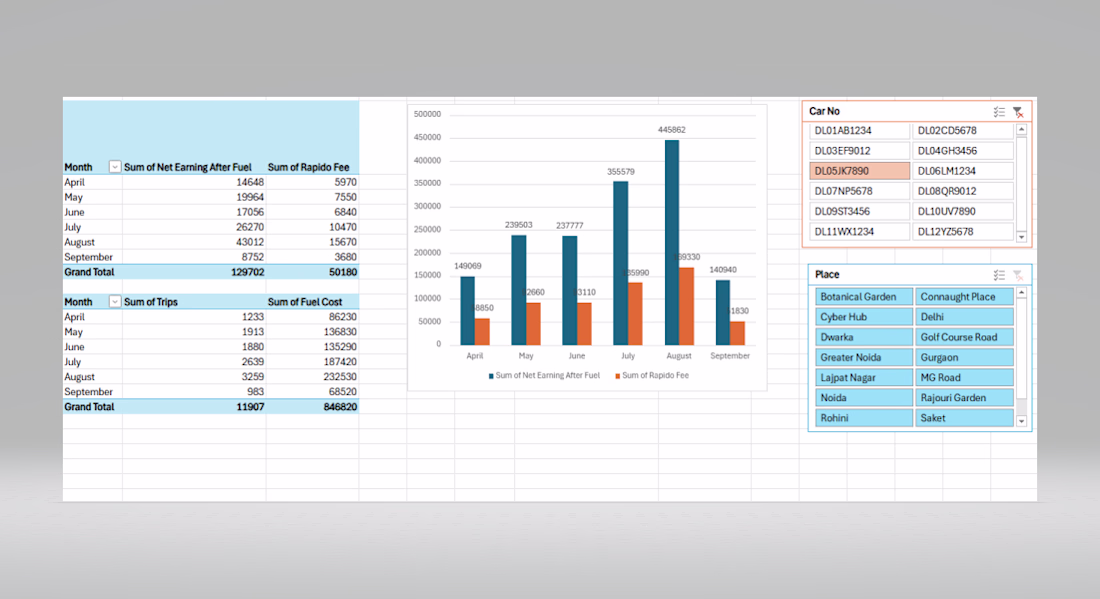The width and height of the screenshot is (1100, 599).
Task: Select car DL01AB1234 in slicer
Action: (x=859, y=130)
